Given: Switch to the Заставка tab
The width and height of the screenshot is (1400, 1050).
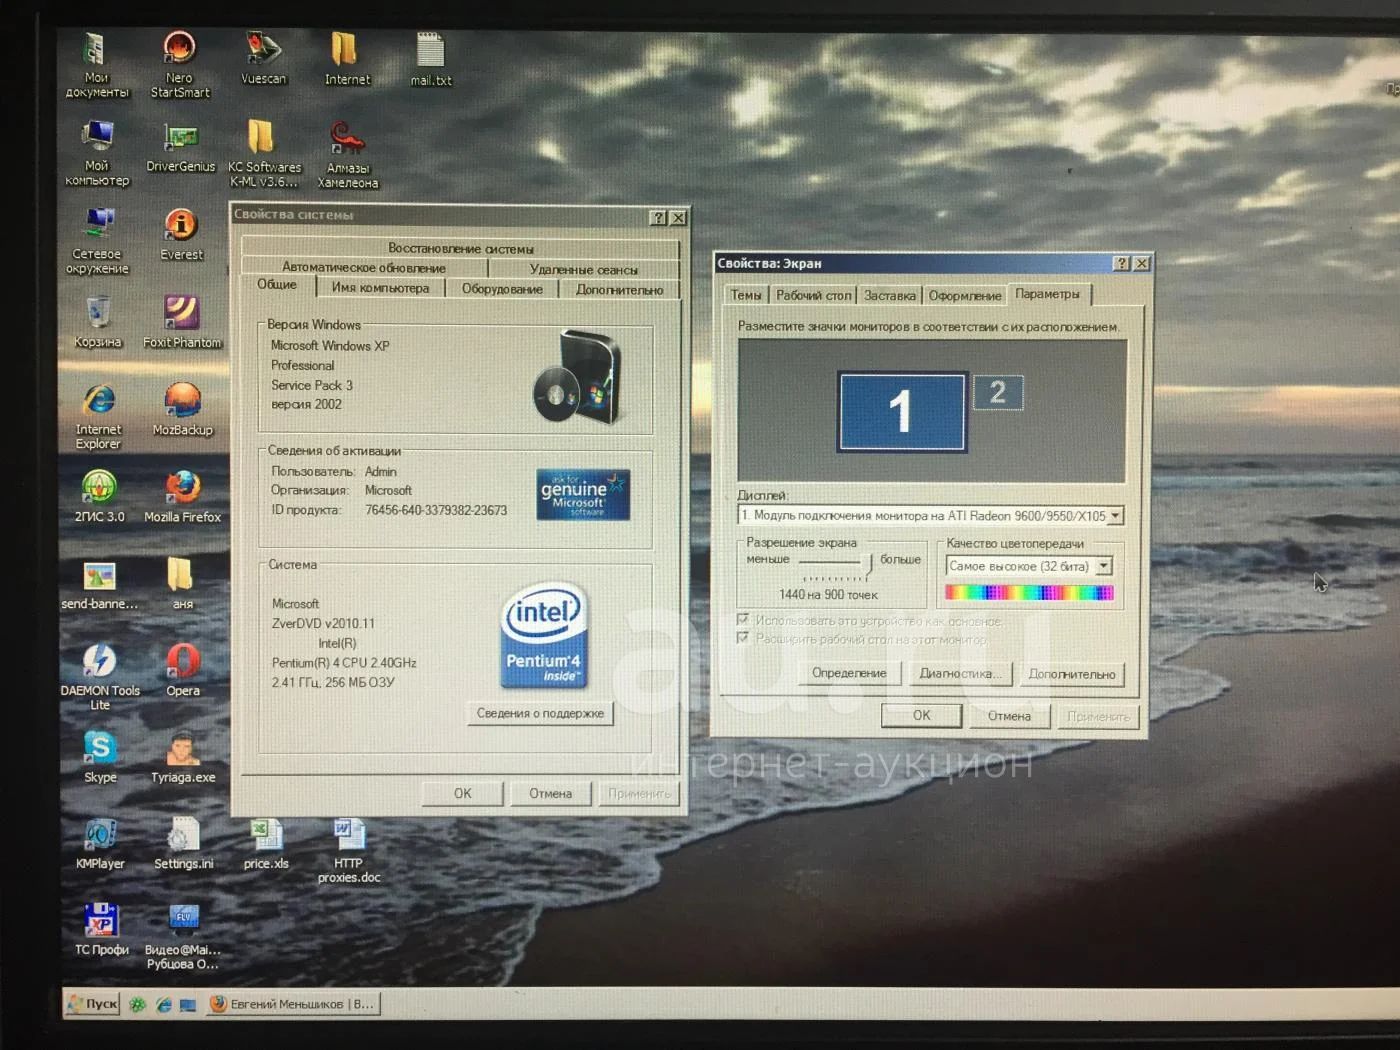Looking at the screenshot, I should coord(889,296).
